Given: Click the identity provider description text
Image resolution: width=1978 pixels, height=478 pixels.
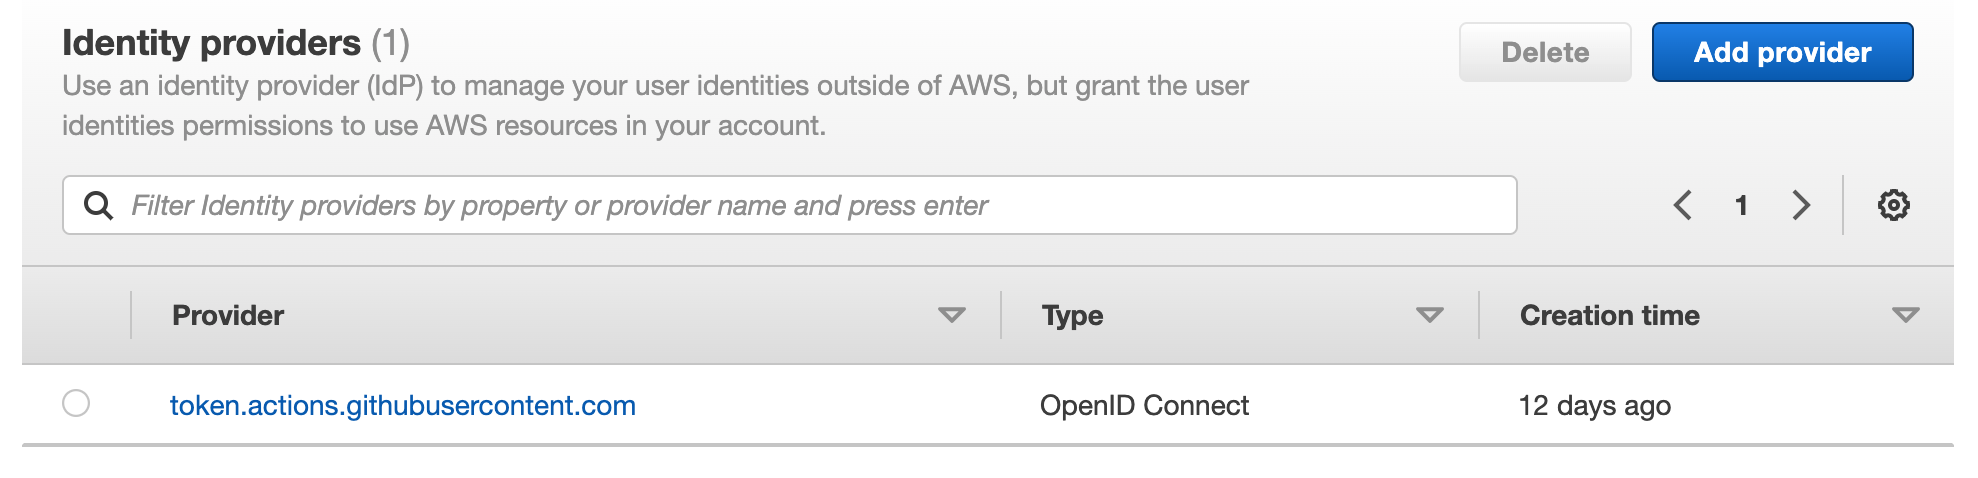Looking at the screenshot, I should (655, 105).
